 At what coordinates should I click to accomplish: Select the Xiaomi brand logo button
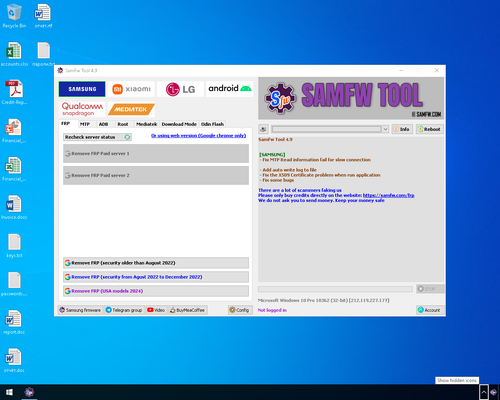click(131, 89)
